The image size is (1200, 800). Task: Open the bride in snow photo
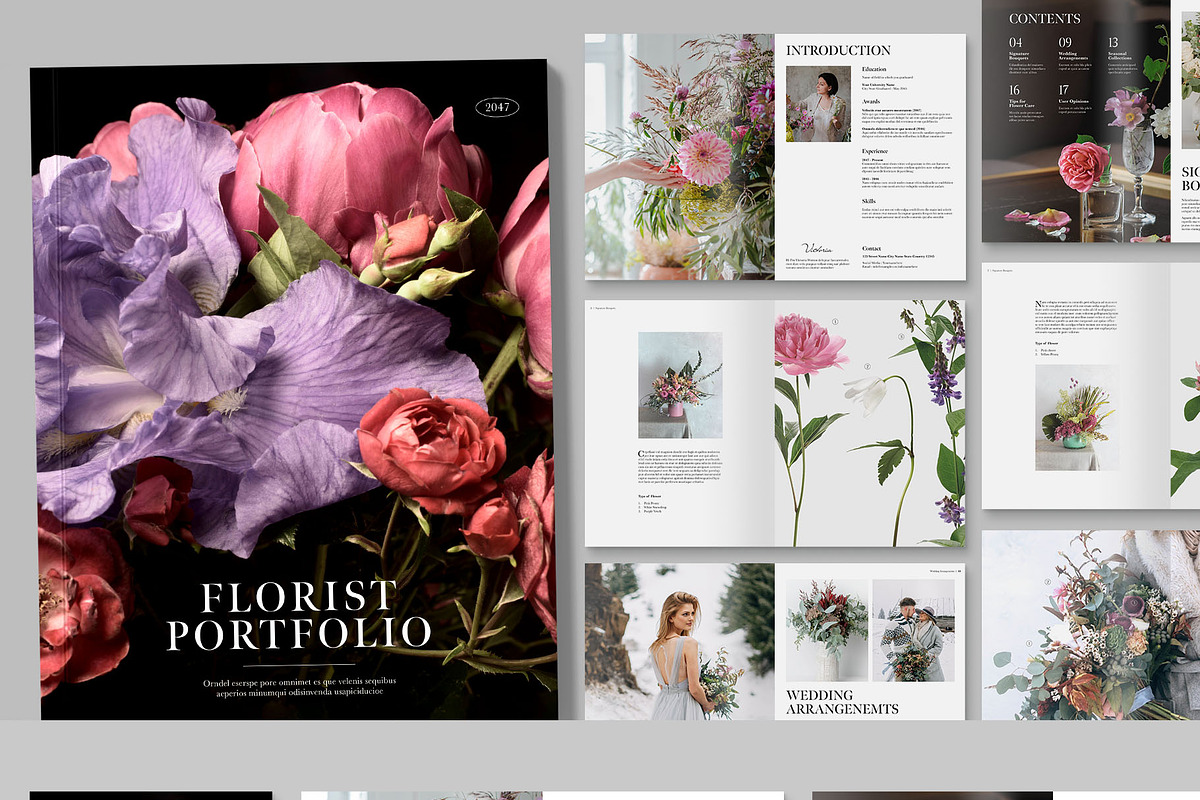680,641
